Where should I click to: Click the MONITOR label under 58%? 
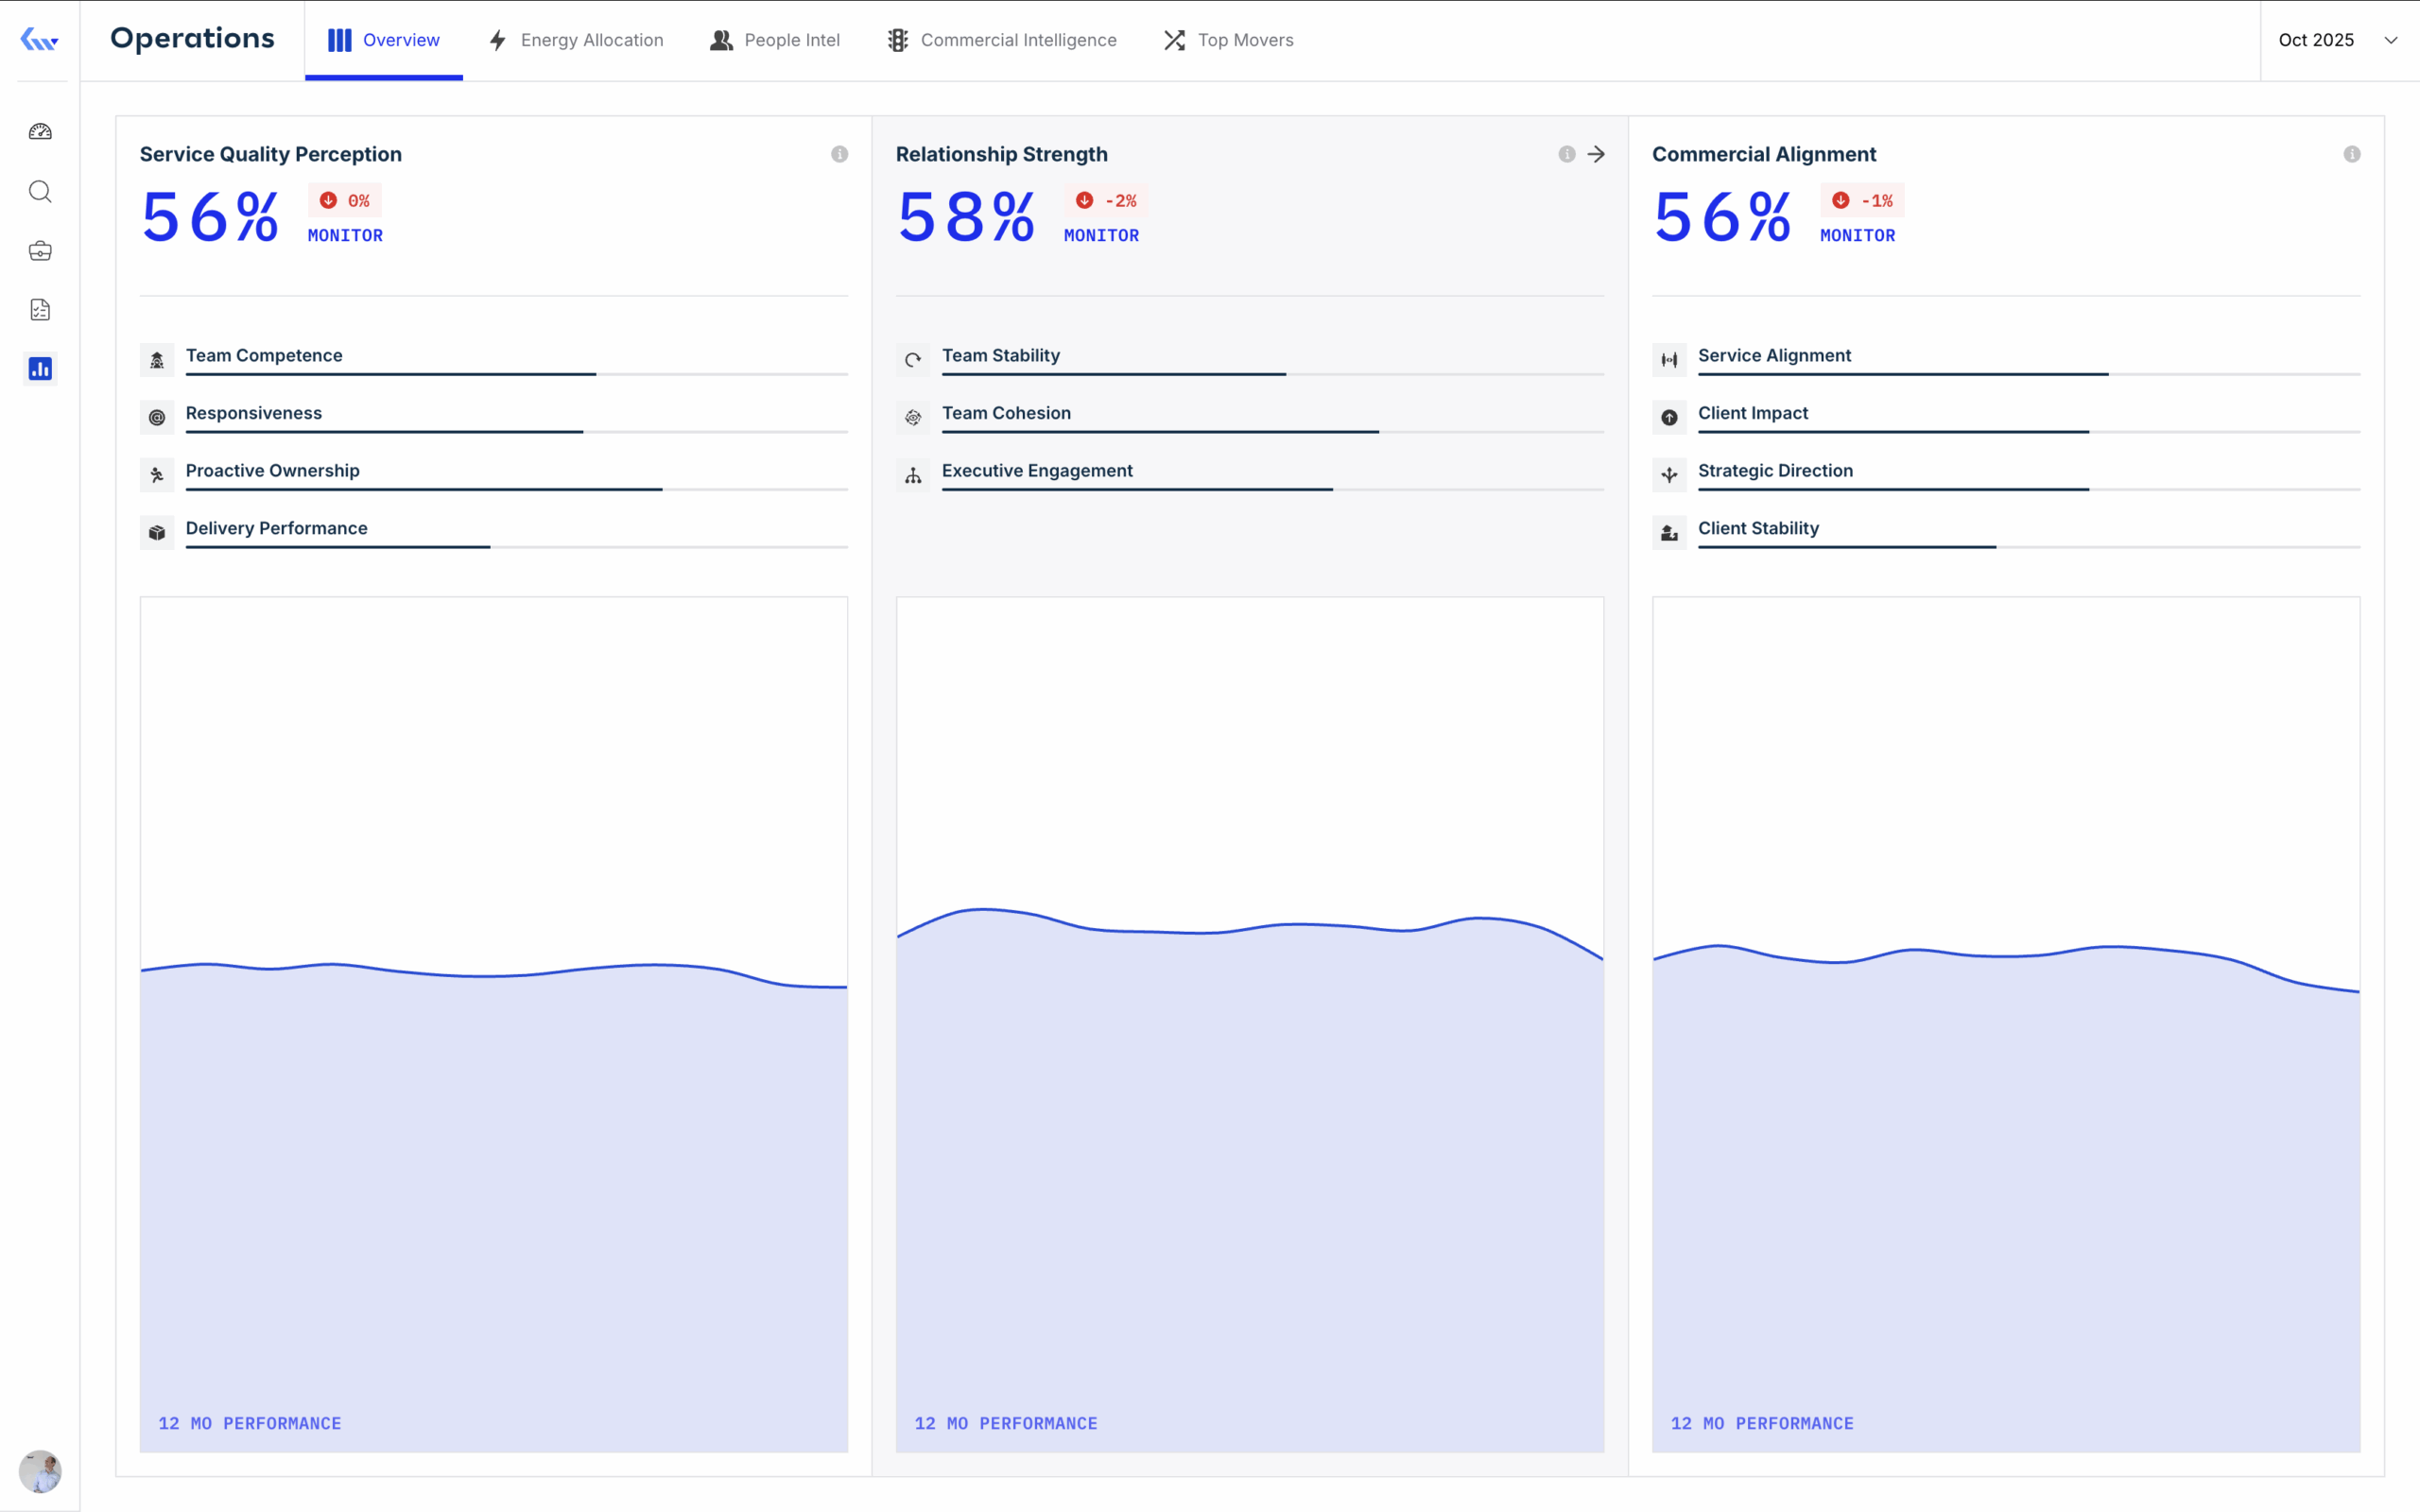point(1101,236)
